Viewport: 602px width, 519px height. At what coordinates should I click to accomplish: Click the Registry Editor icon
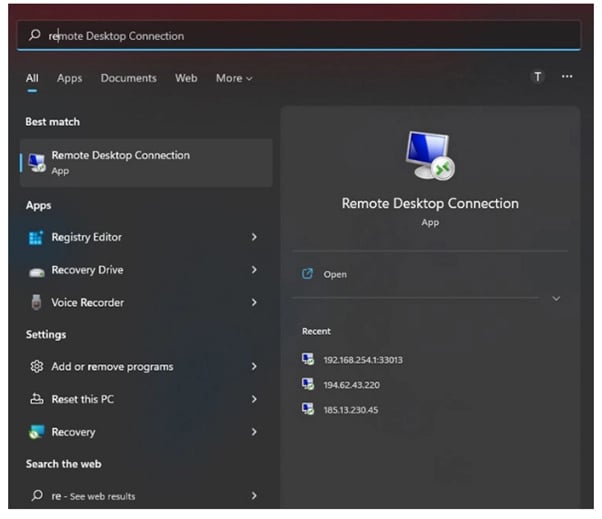coord(36,237)
